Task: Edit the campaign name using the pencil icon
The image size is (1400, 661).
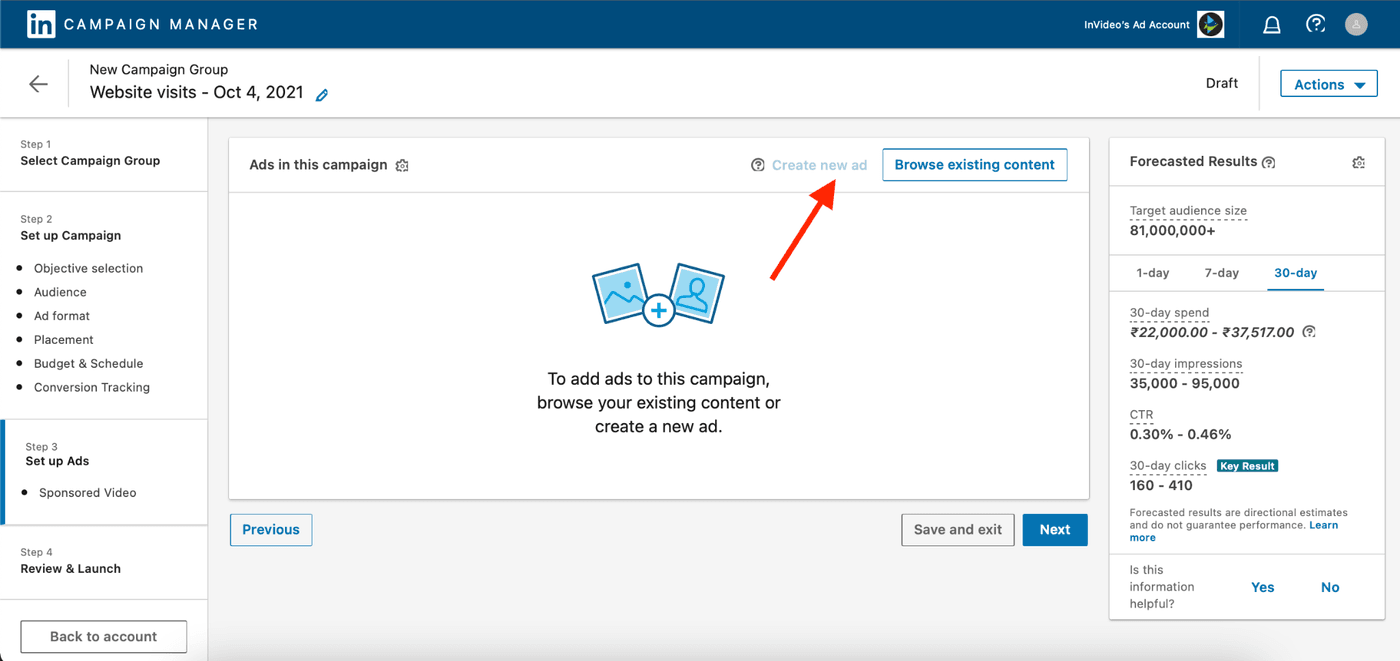Action: pos(321,93)
